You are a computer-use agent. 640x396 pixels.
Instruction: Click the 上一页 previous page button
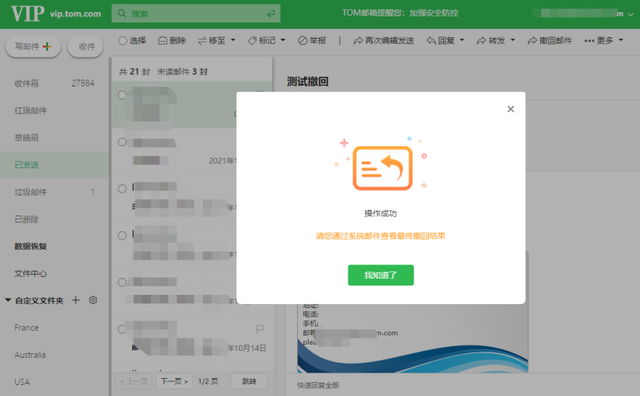coord(134,381)
